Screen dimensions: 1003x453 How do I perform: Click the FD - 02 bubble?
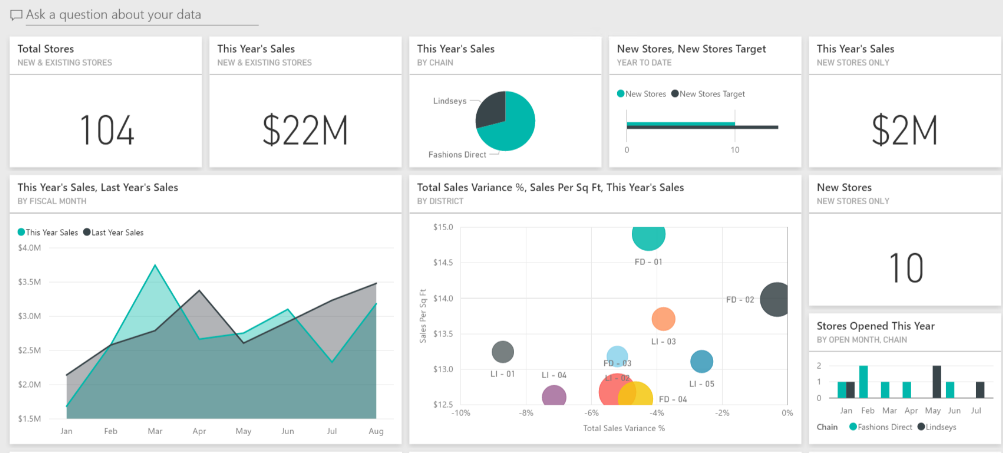[774, 299]
